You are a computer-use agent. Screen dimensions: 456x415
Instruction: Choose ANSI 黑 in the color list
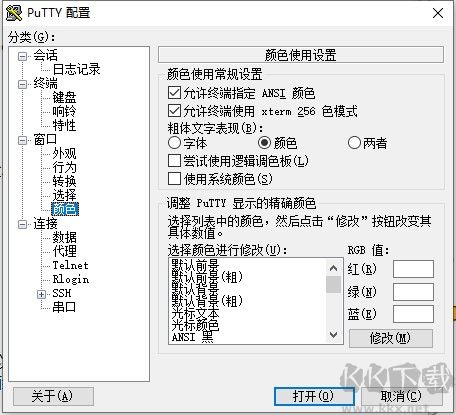pyautogui.click(x=192, y=337)
